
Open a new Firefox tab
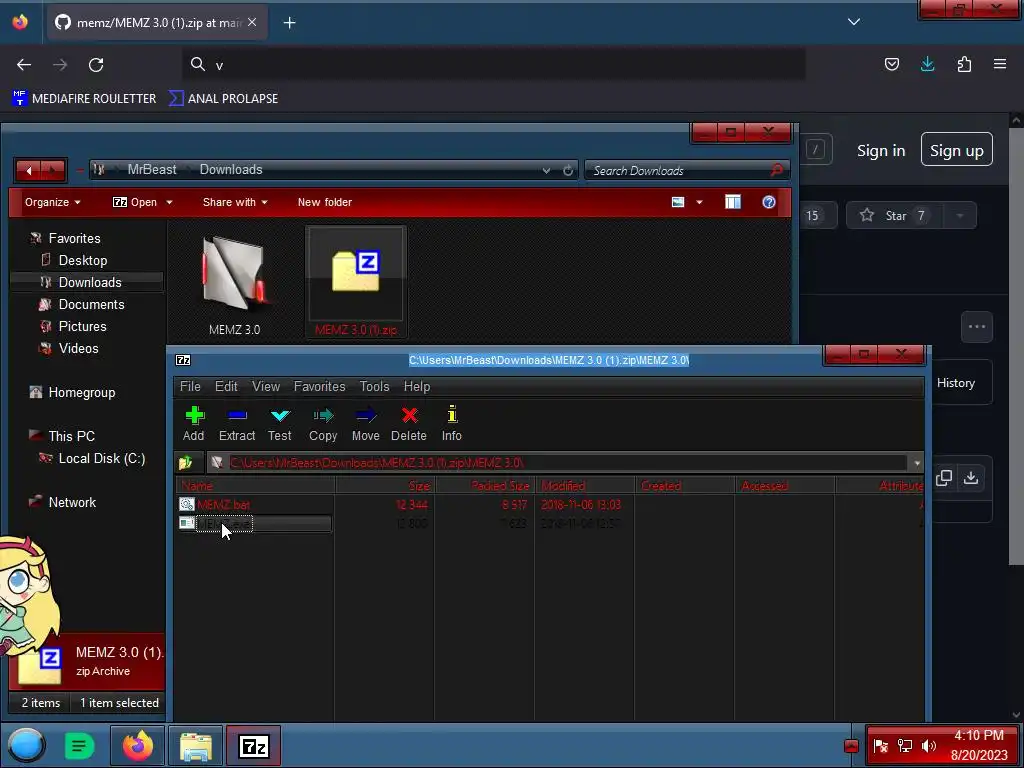point(289,23)
